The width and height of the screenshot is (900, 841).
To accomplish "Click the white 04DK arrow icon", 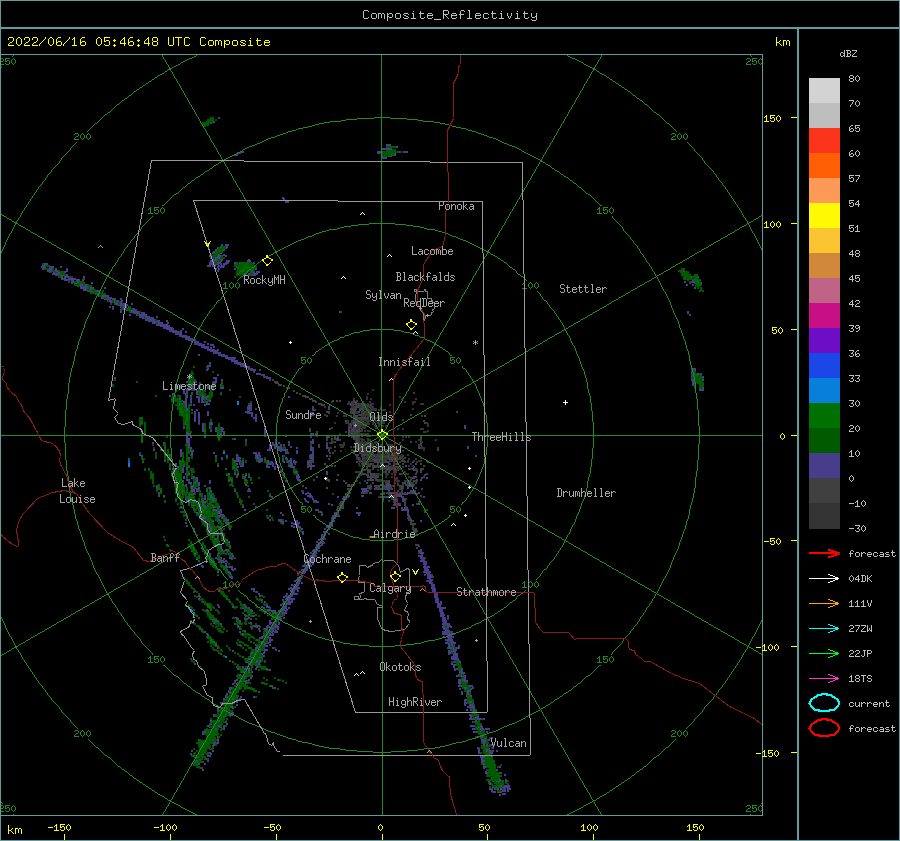I will pos(824,579).
